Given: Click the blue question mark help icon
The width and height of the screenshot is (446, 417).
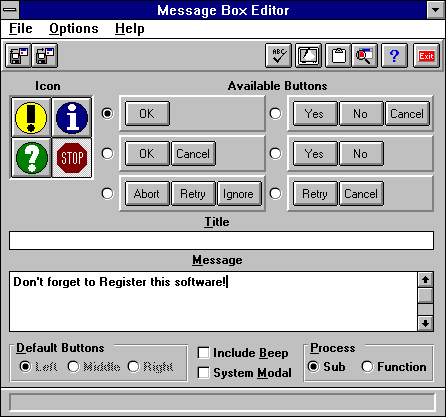Looking at the screenshot, I should click(x=394, y=56).
